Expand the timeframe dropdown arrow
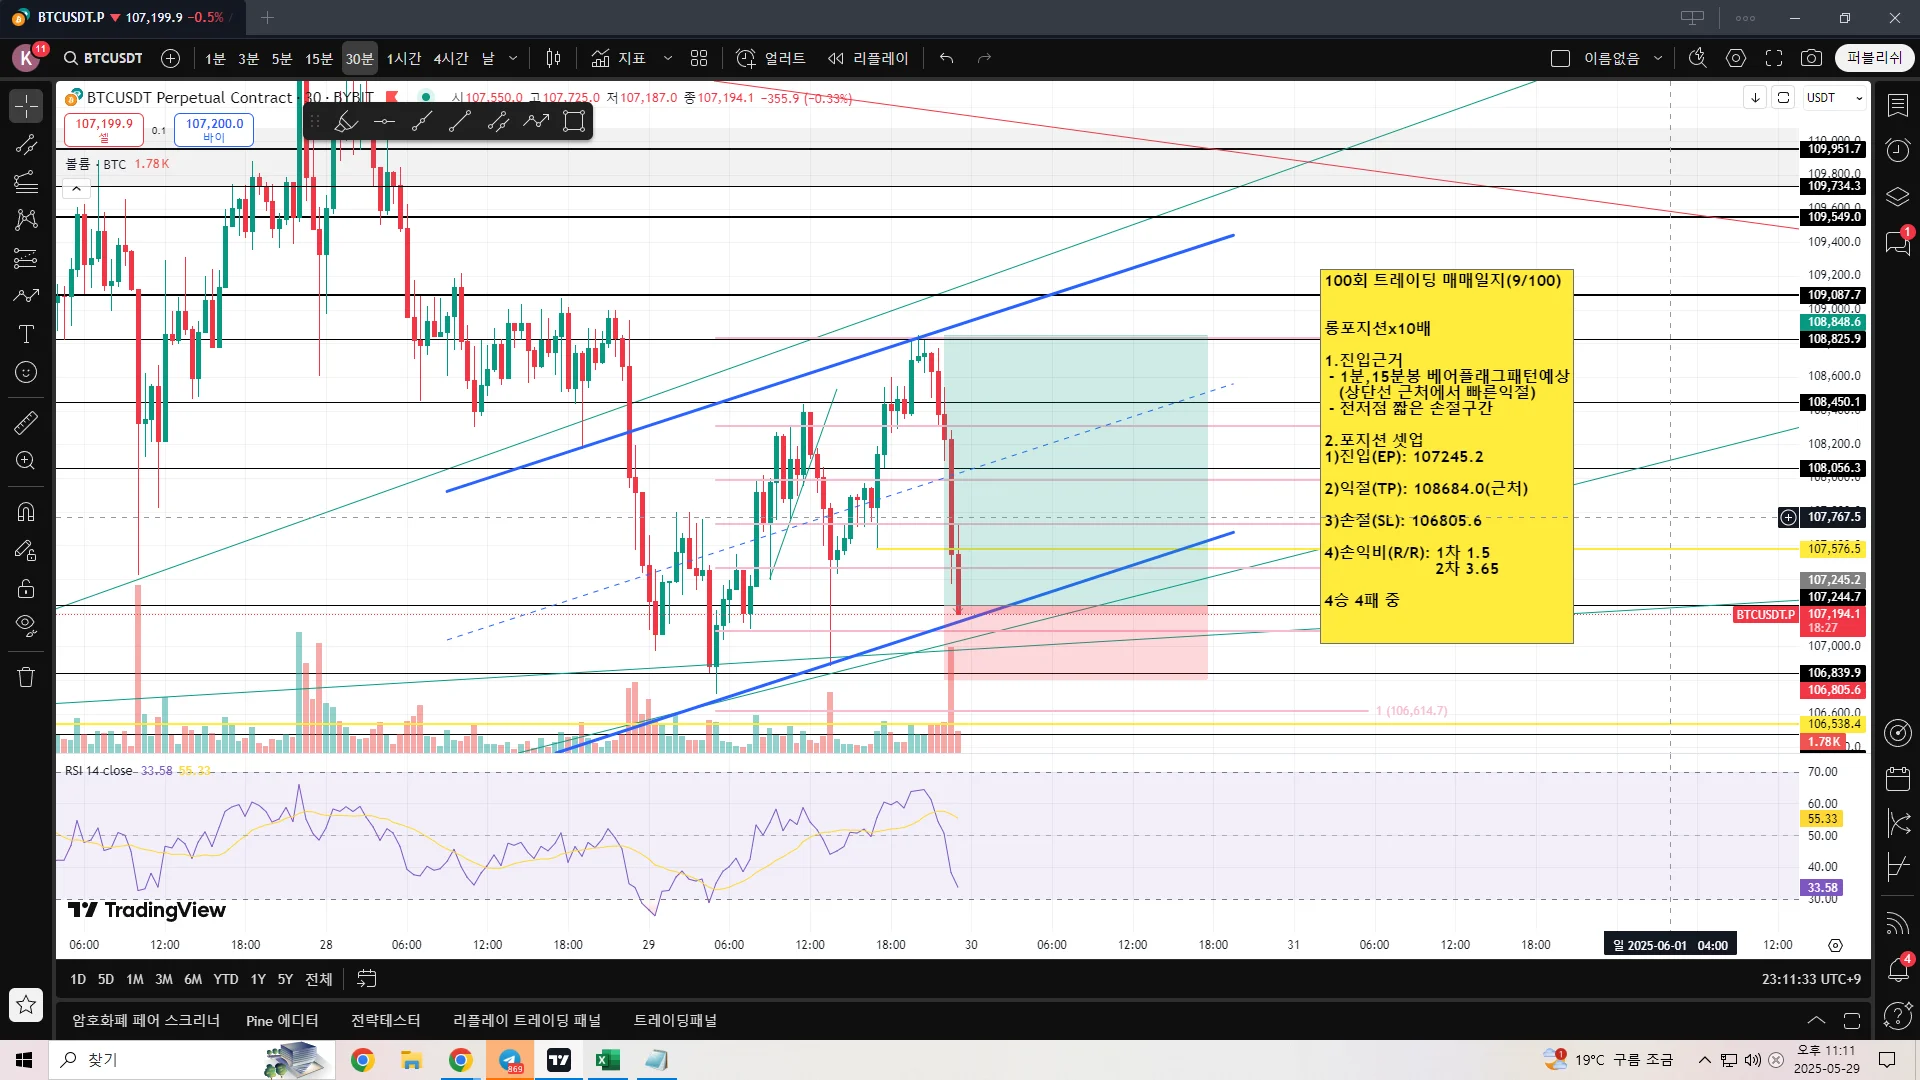 [x=513, y=58]
